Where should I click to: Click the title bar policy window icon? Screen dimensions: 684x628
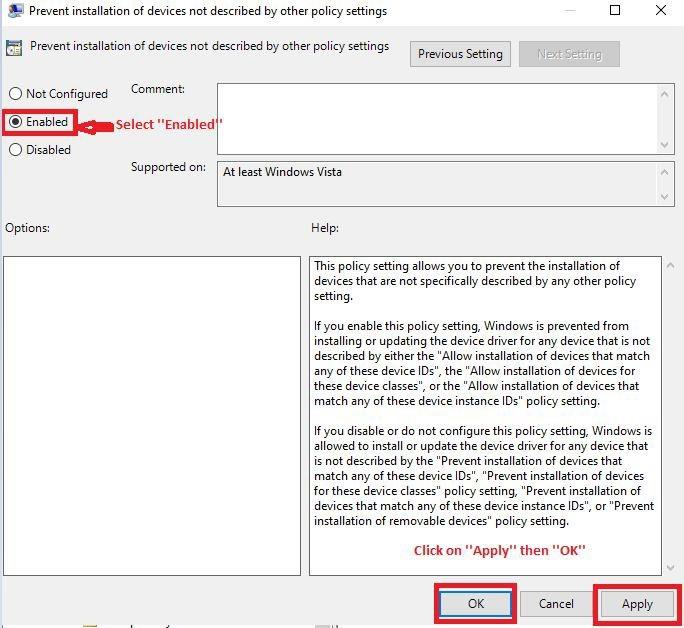[12, 11]
